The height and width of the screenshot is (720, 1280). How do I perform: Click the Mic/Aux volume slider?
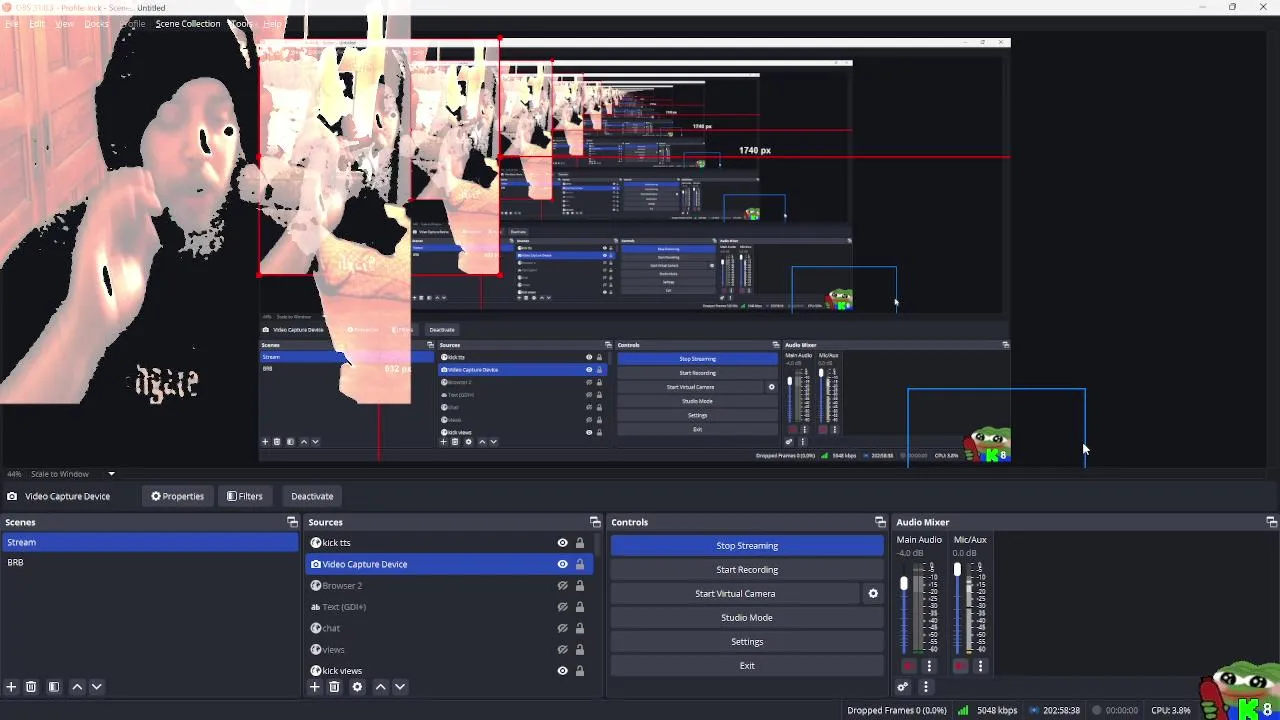956,610
